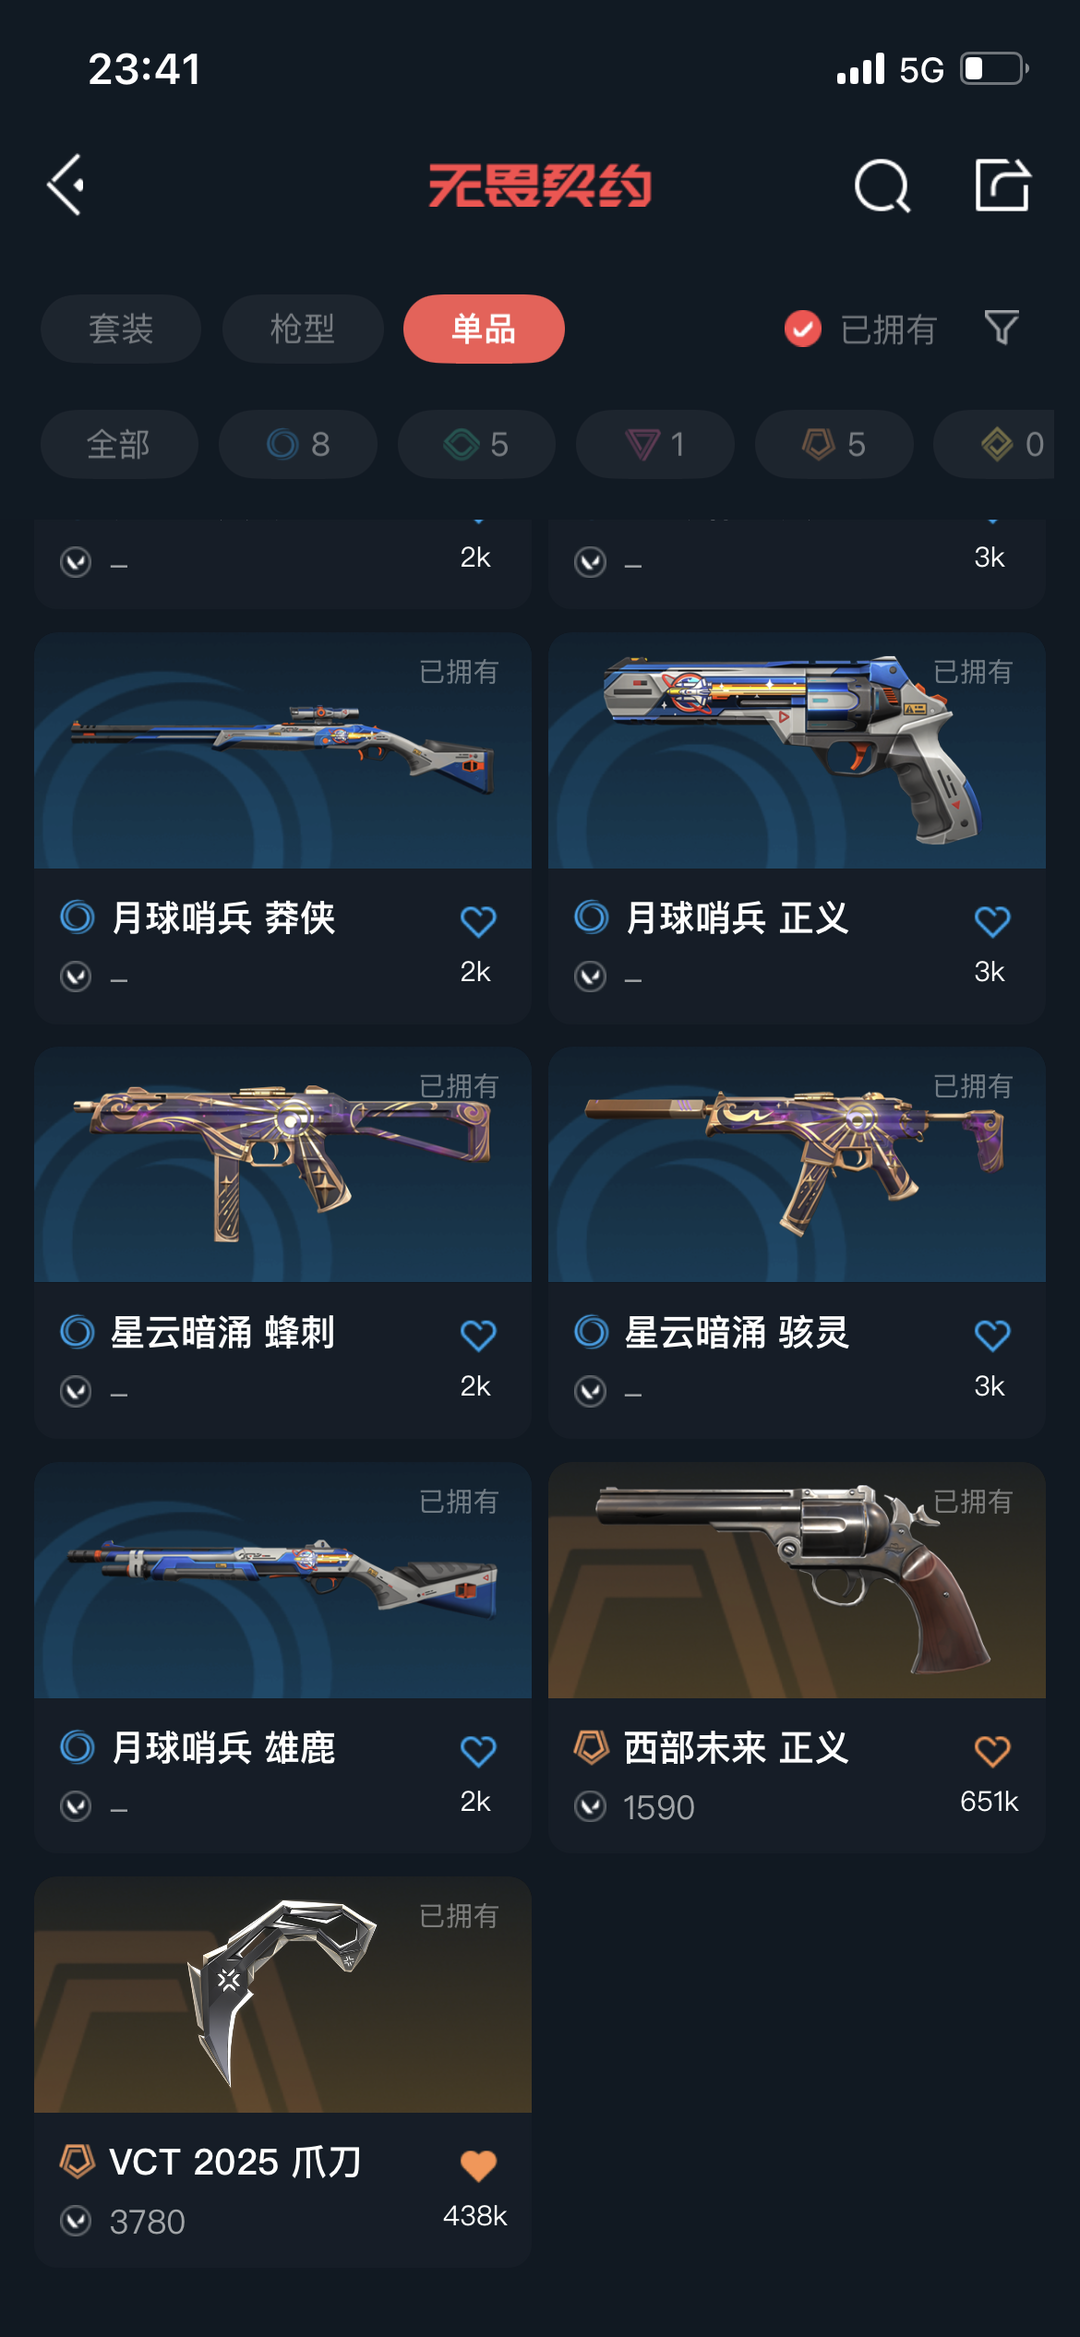The width and height of the screenshot is (1080, 2337).
Task: Open VCT 2025 爪刀 knife thumbnail
Action: click(x=283, y=1995)
